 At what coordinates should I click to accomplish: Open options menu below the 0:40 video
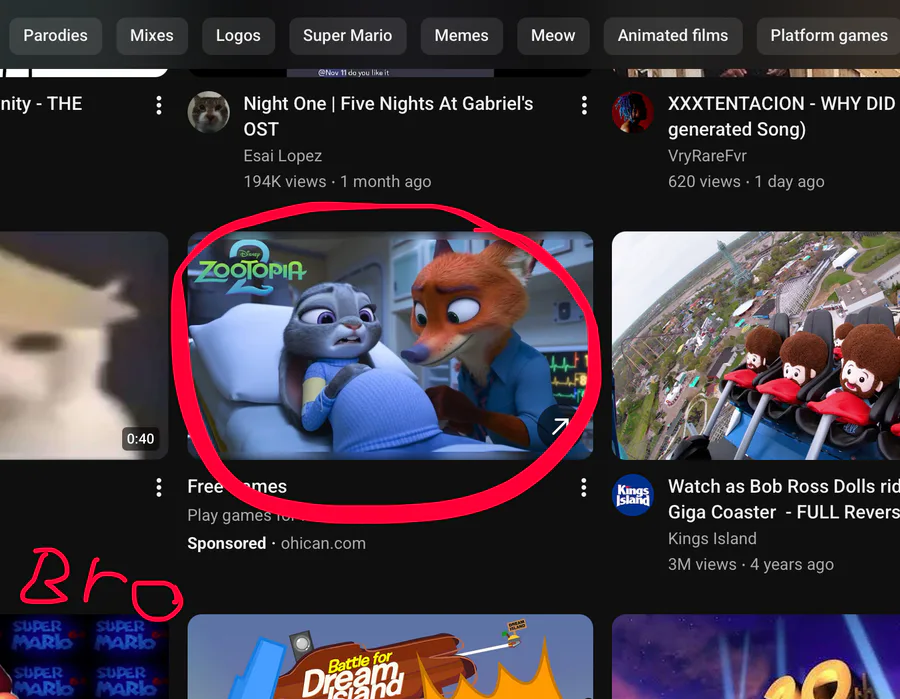[158, 488]
